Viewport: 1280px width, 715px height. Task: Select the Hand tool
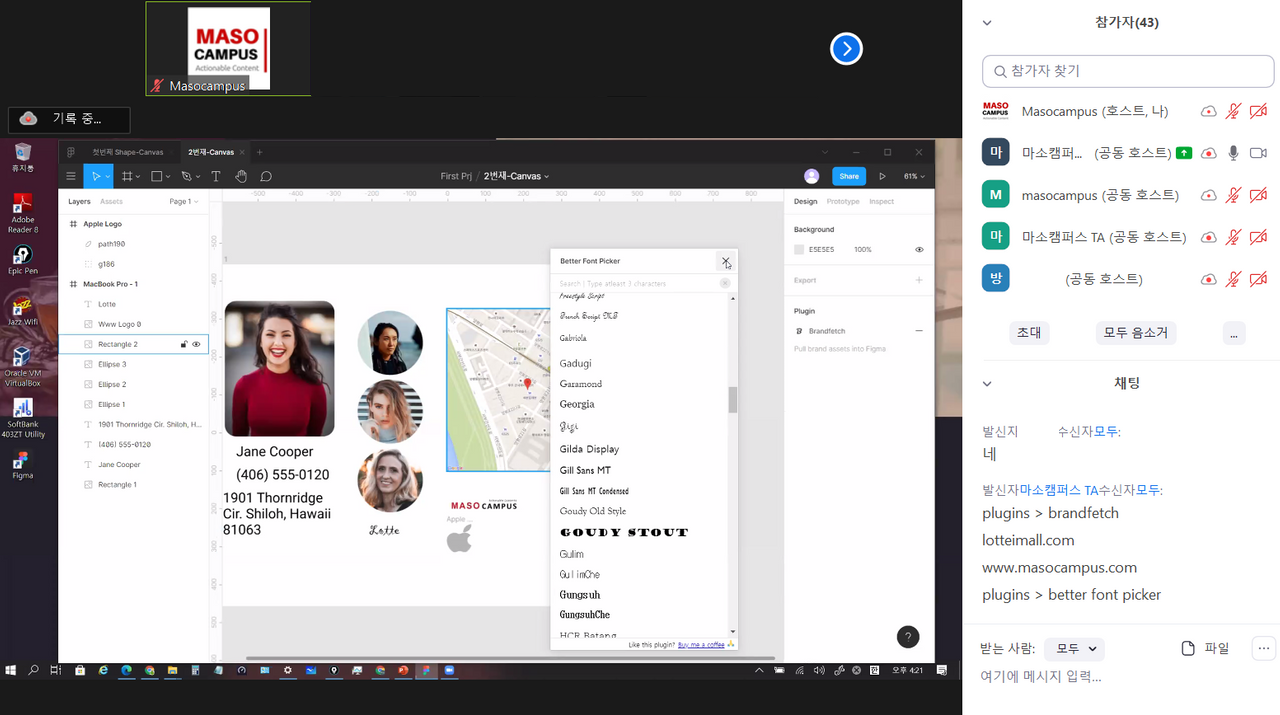(241, 176)
